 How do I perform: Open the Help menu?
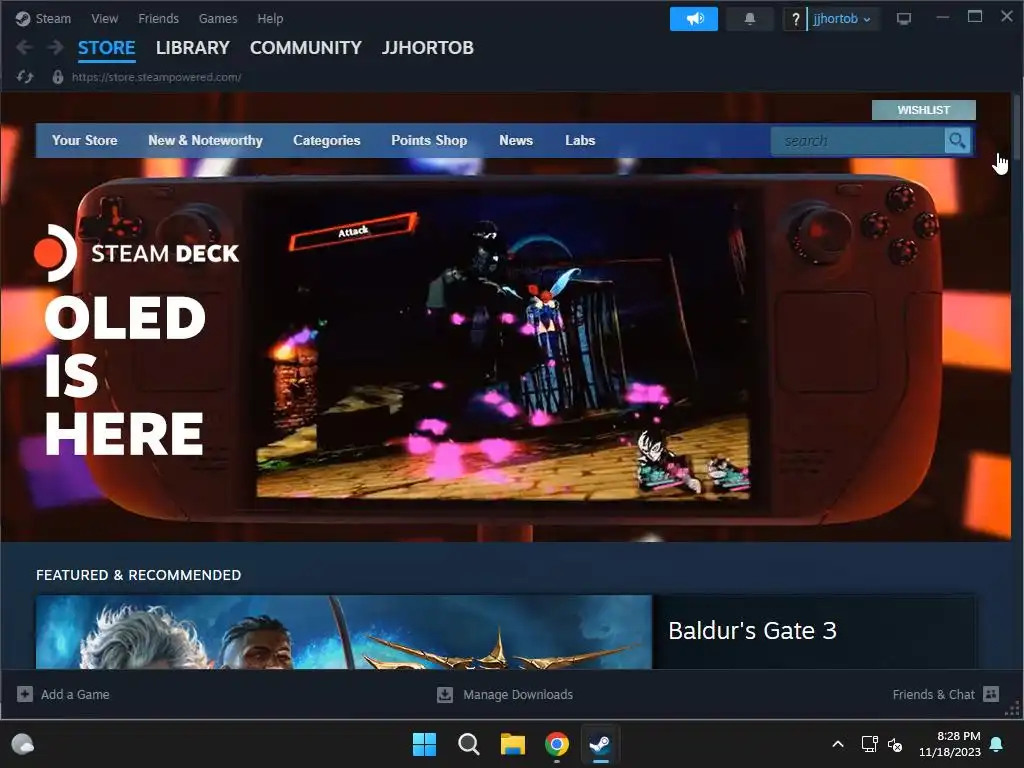(270, 18)
